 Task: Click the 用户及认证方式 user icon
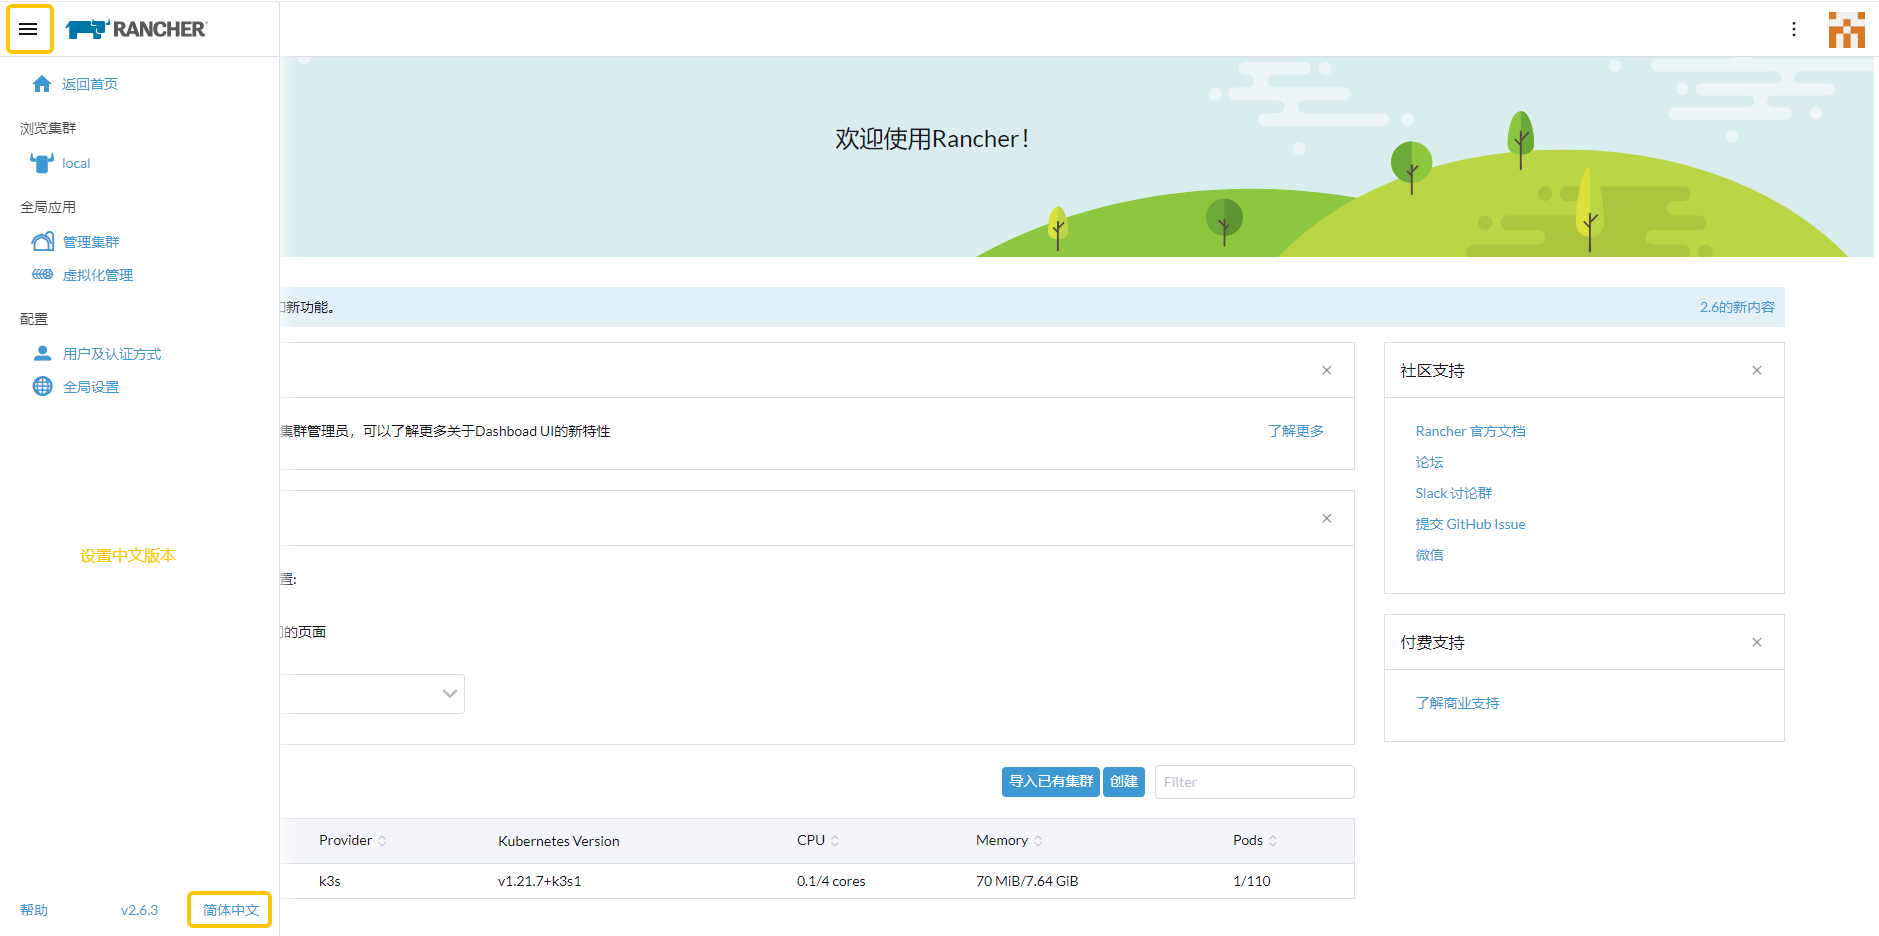[x=42, y=353]
